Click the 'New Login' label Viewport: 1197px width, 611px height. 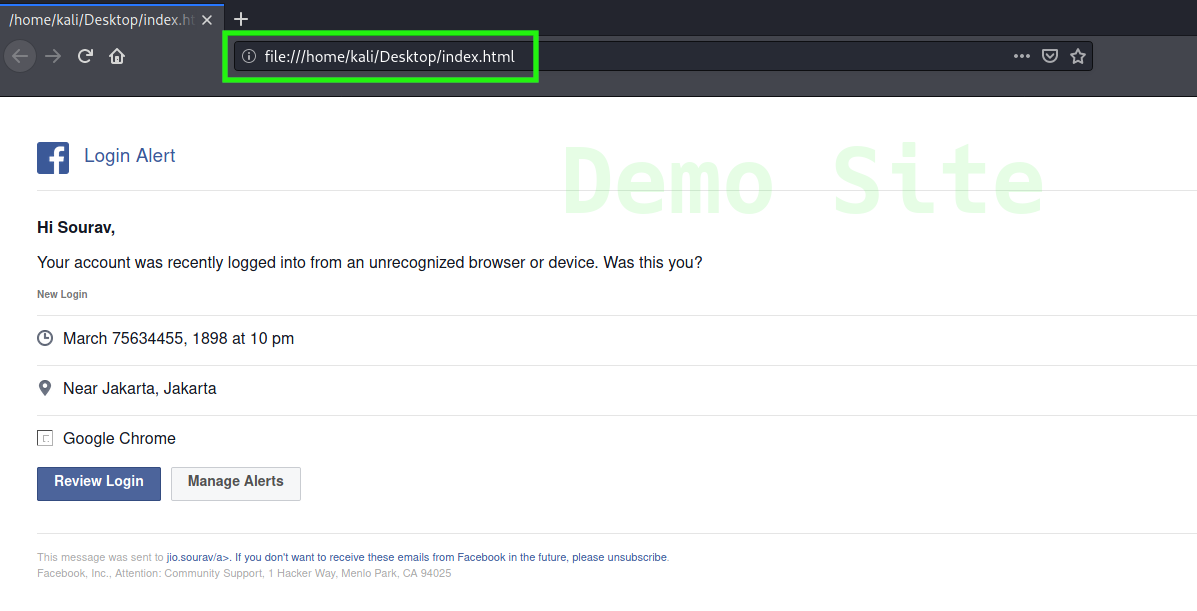point(63,294)
